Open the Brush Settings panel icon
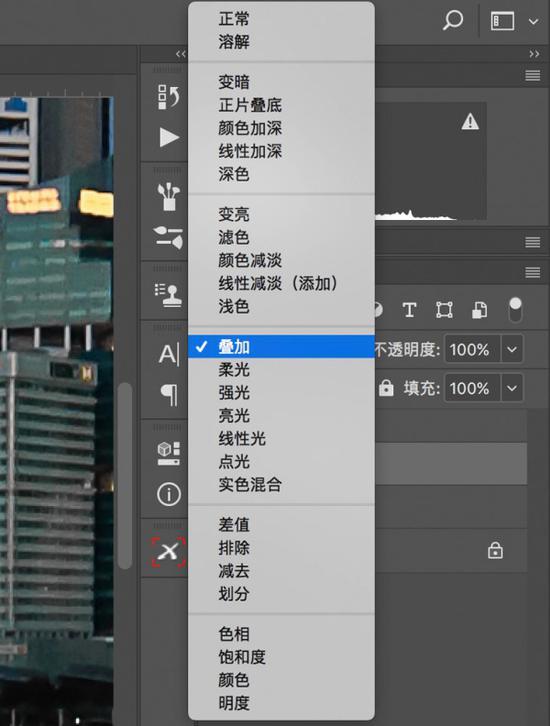 (169, 237)
